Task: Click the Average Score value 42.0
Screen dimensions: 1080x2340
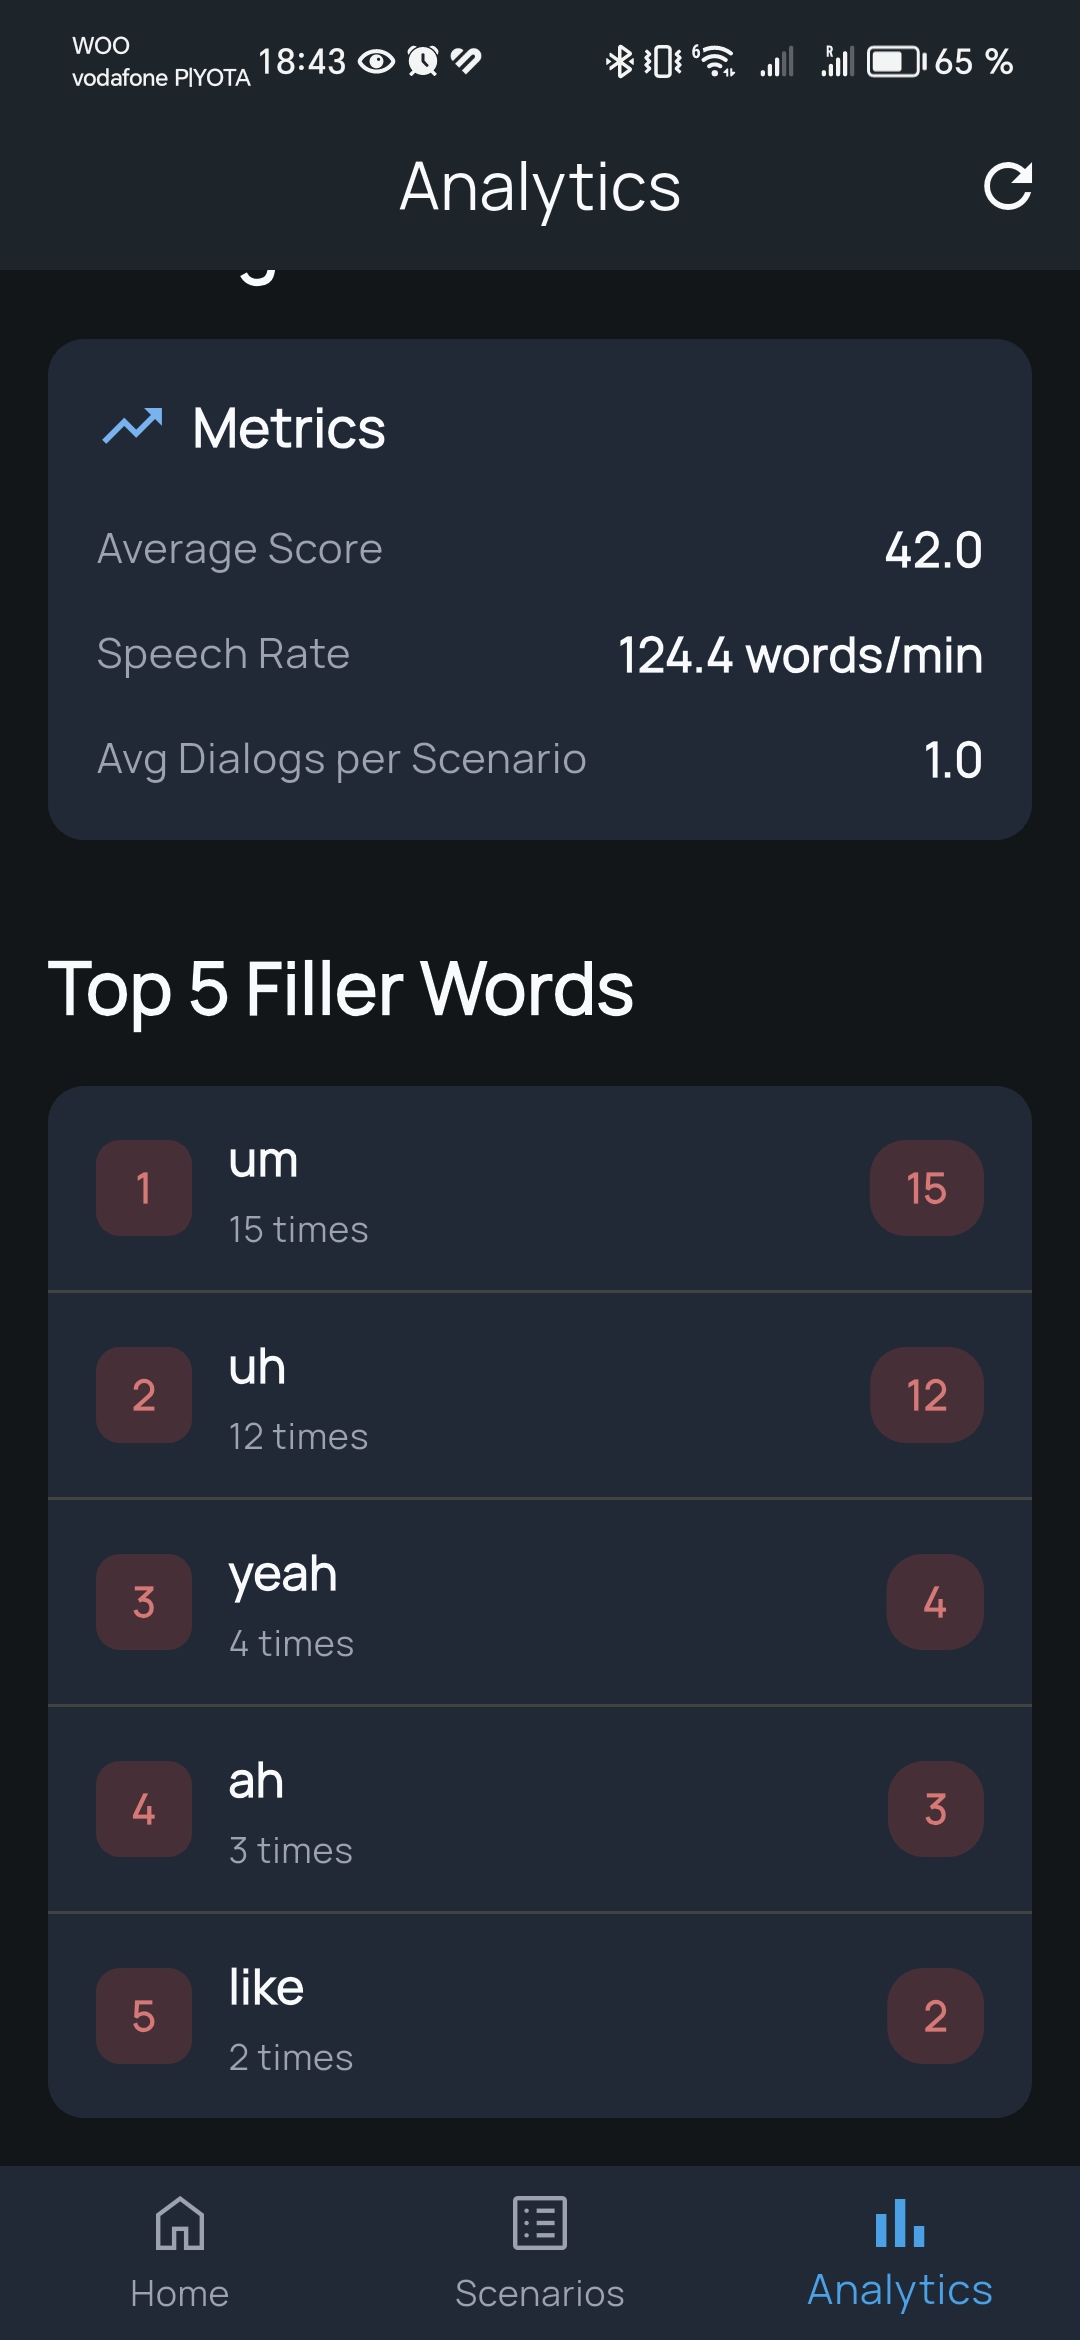Action: pos(933,551)
